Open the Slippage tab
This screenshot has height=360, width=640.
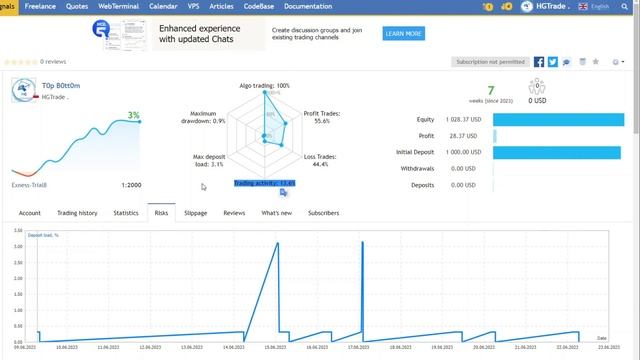(196, 213)
